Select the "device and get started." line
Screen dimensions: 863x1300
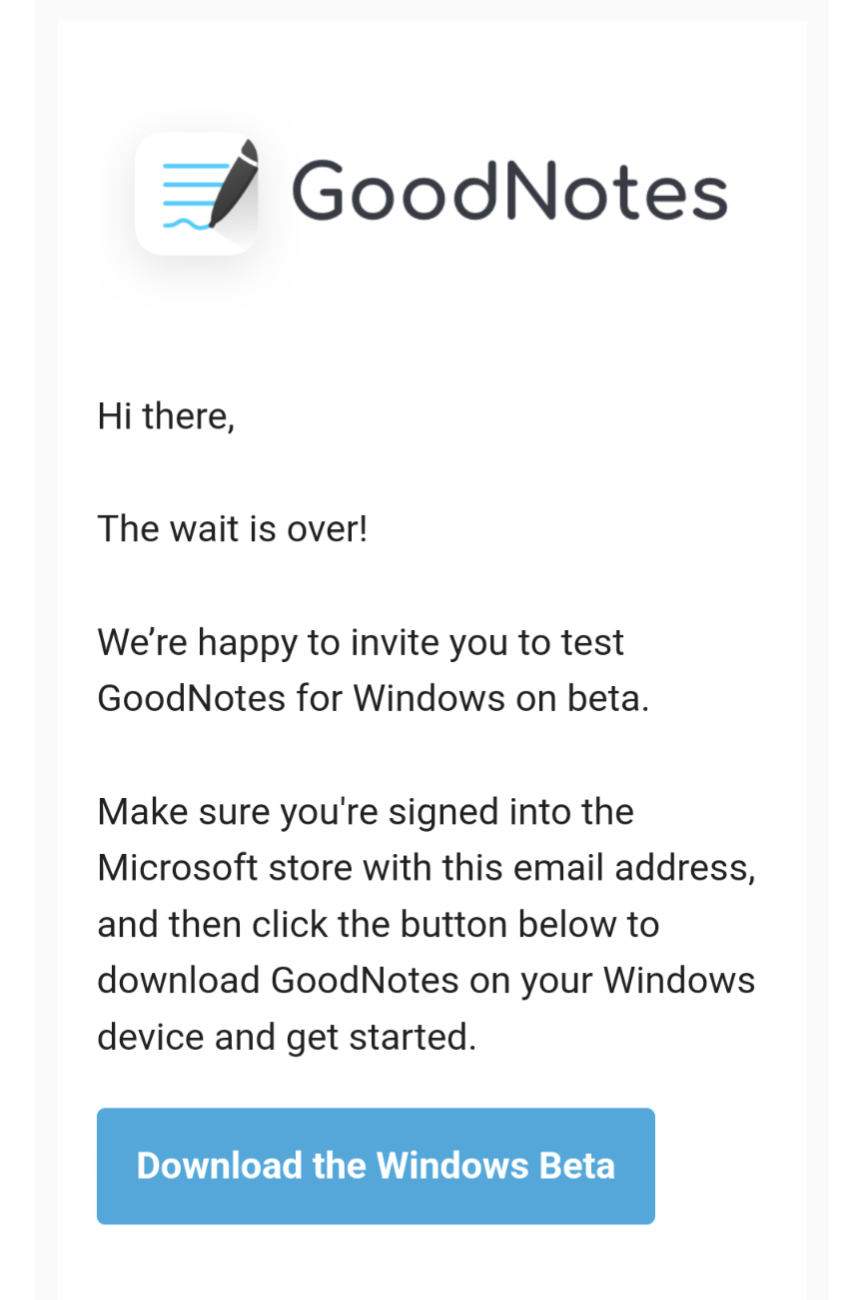coord(287,1037)
